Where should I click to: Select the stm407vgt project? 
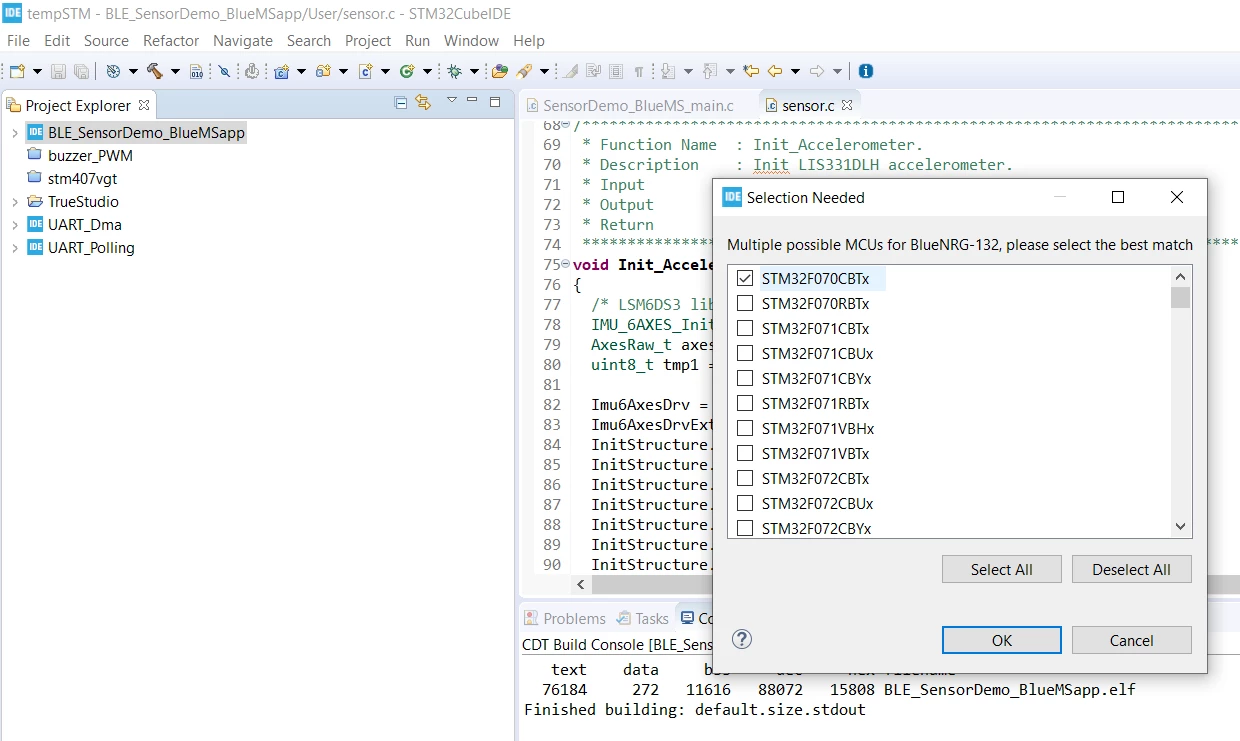(x=83, y=178)
